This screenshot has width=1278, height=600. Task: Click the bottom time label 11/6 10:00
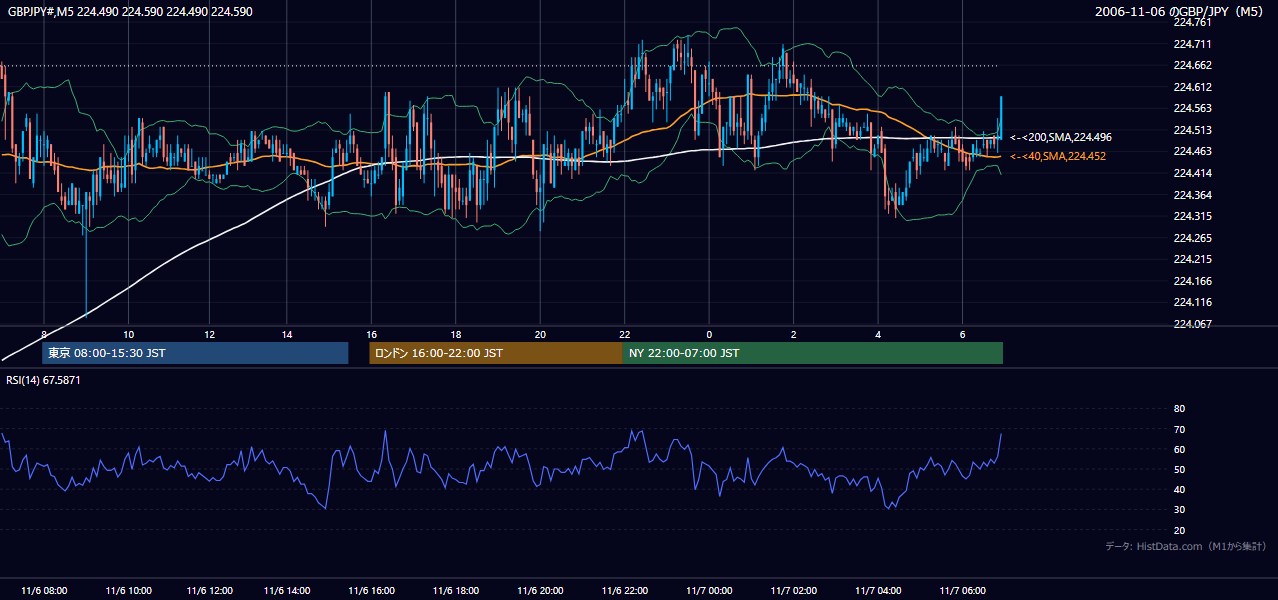coord(129,591)
